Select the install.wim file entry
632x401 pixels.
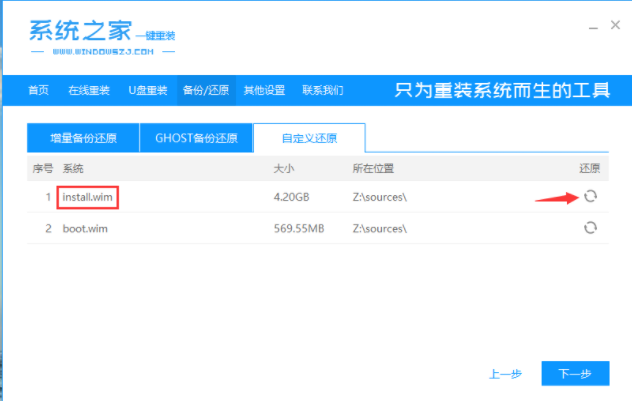click(x=88, y=197)
